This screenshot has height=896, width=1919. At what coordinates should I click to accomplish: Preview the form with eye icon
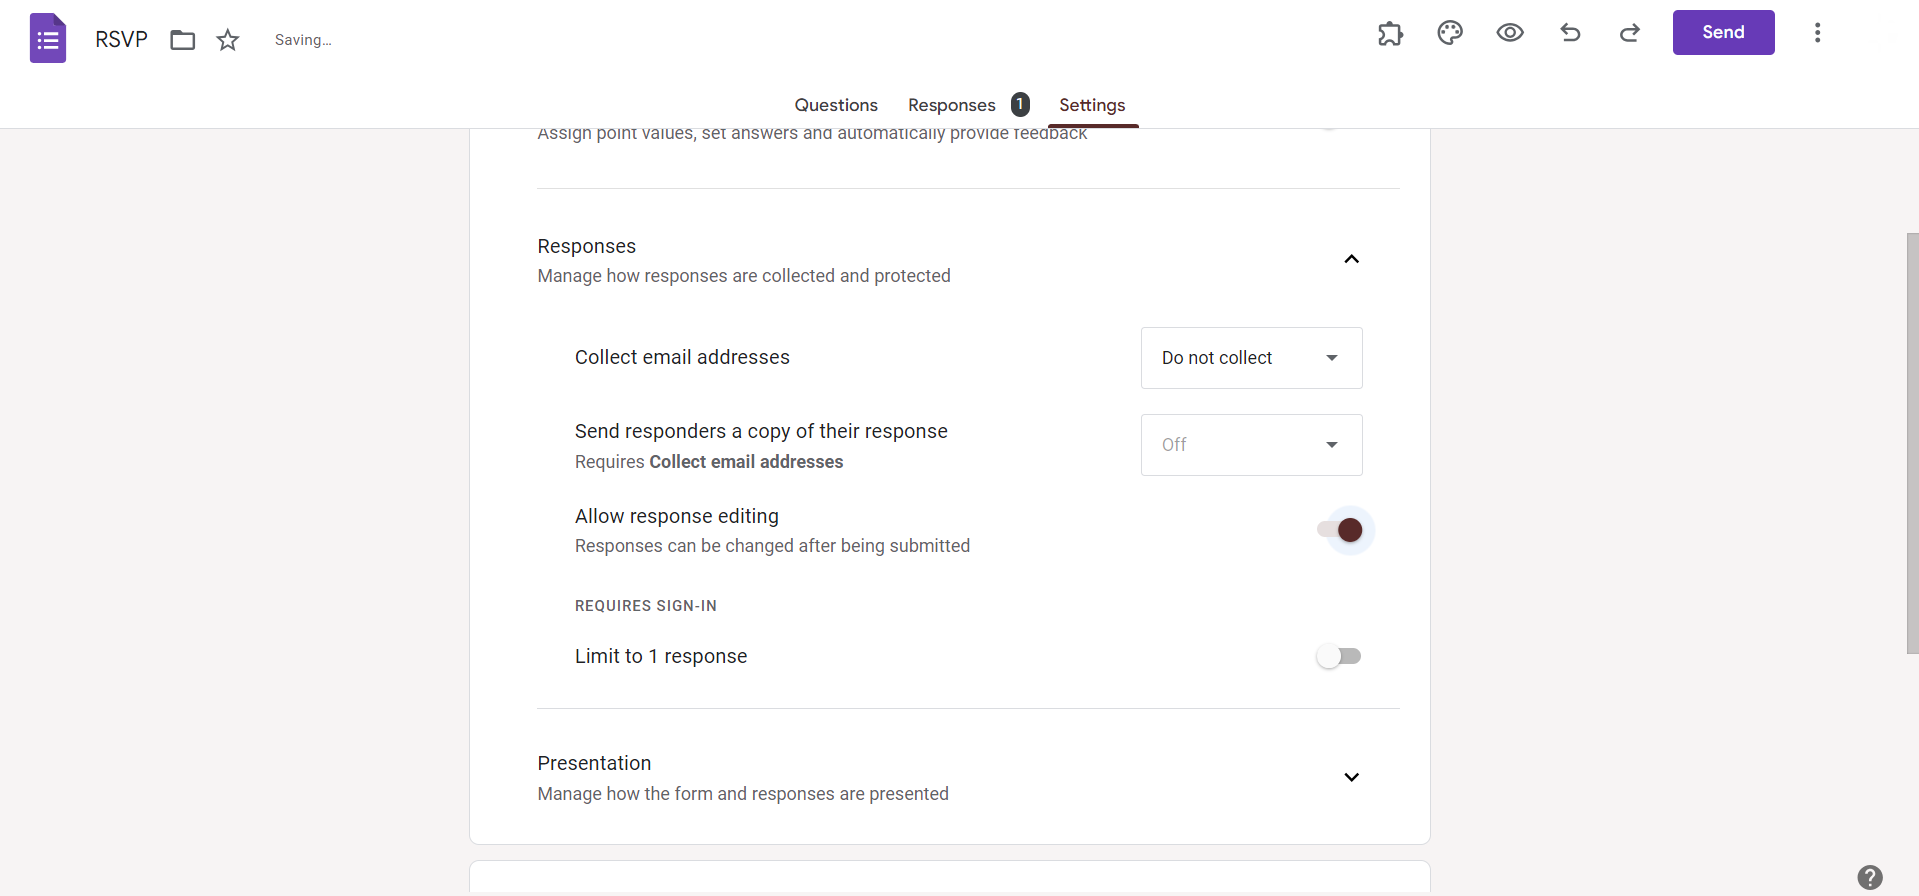(1510, 33)
